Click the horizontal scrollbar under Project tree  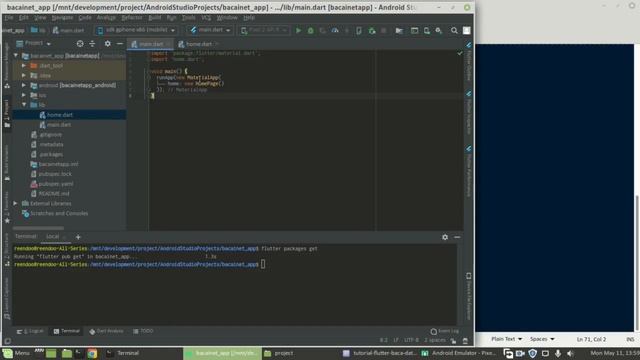[x=38, y=228]
